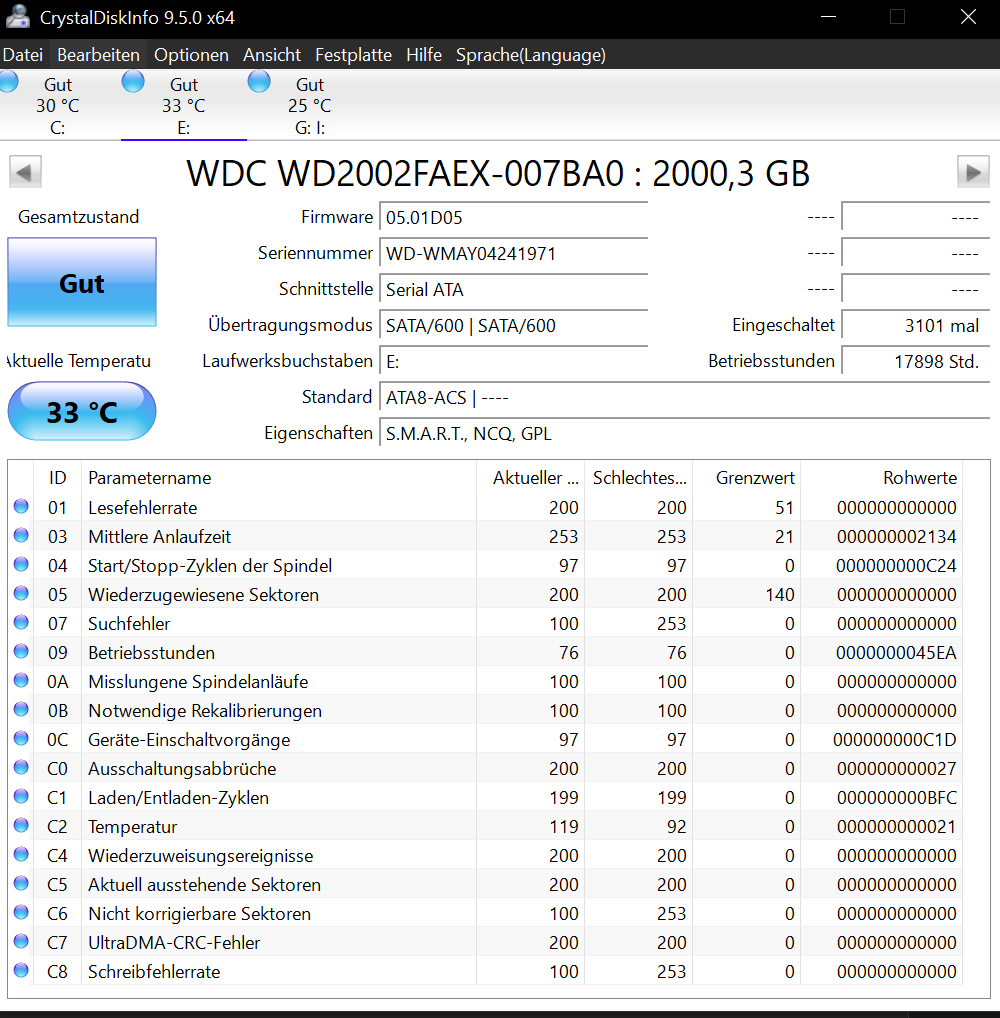This screenshot has width=1000, height=1018.
Task: Click raw value 000000000C1D
Action: click(895, 739)
